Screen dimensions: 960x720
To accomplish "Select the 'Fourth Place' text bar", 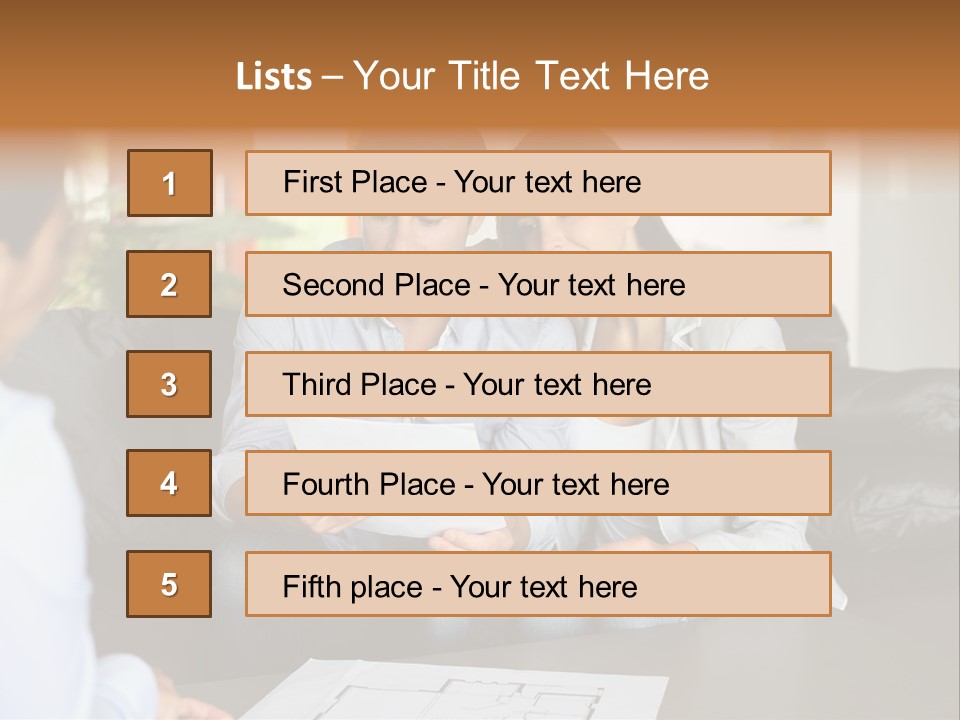I will coord(538,484).
